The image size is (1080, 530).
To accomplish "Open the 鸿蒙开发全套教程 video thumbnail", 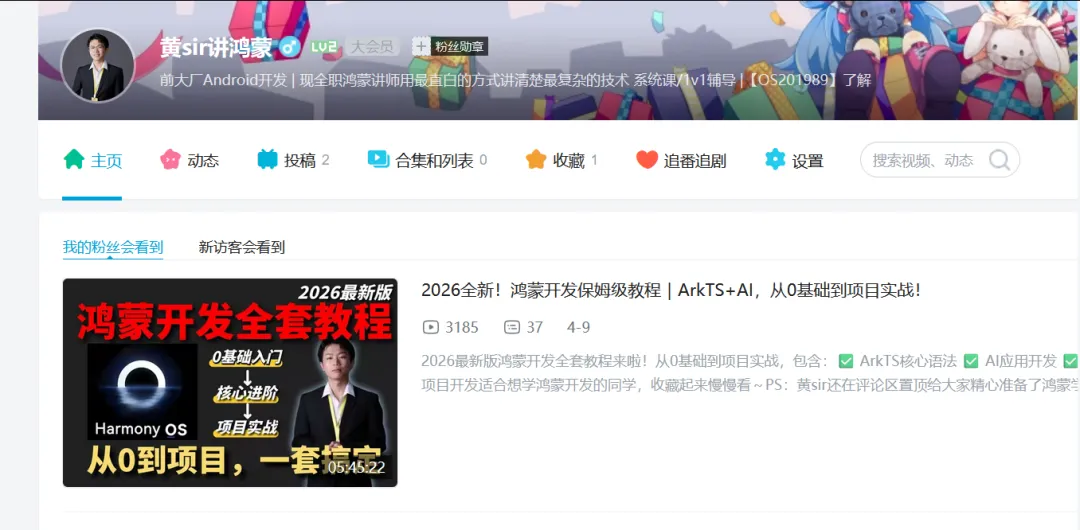I will click(230, 383).
